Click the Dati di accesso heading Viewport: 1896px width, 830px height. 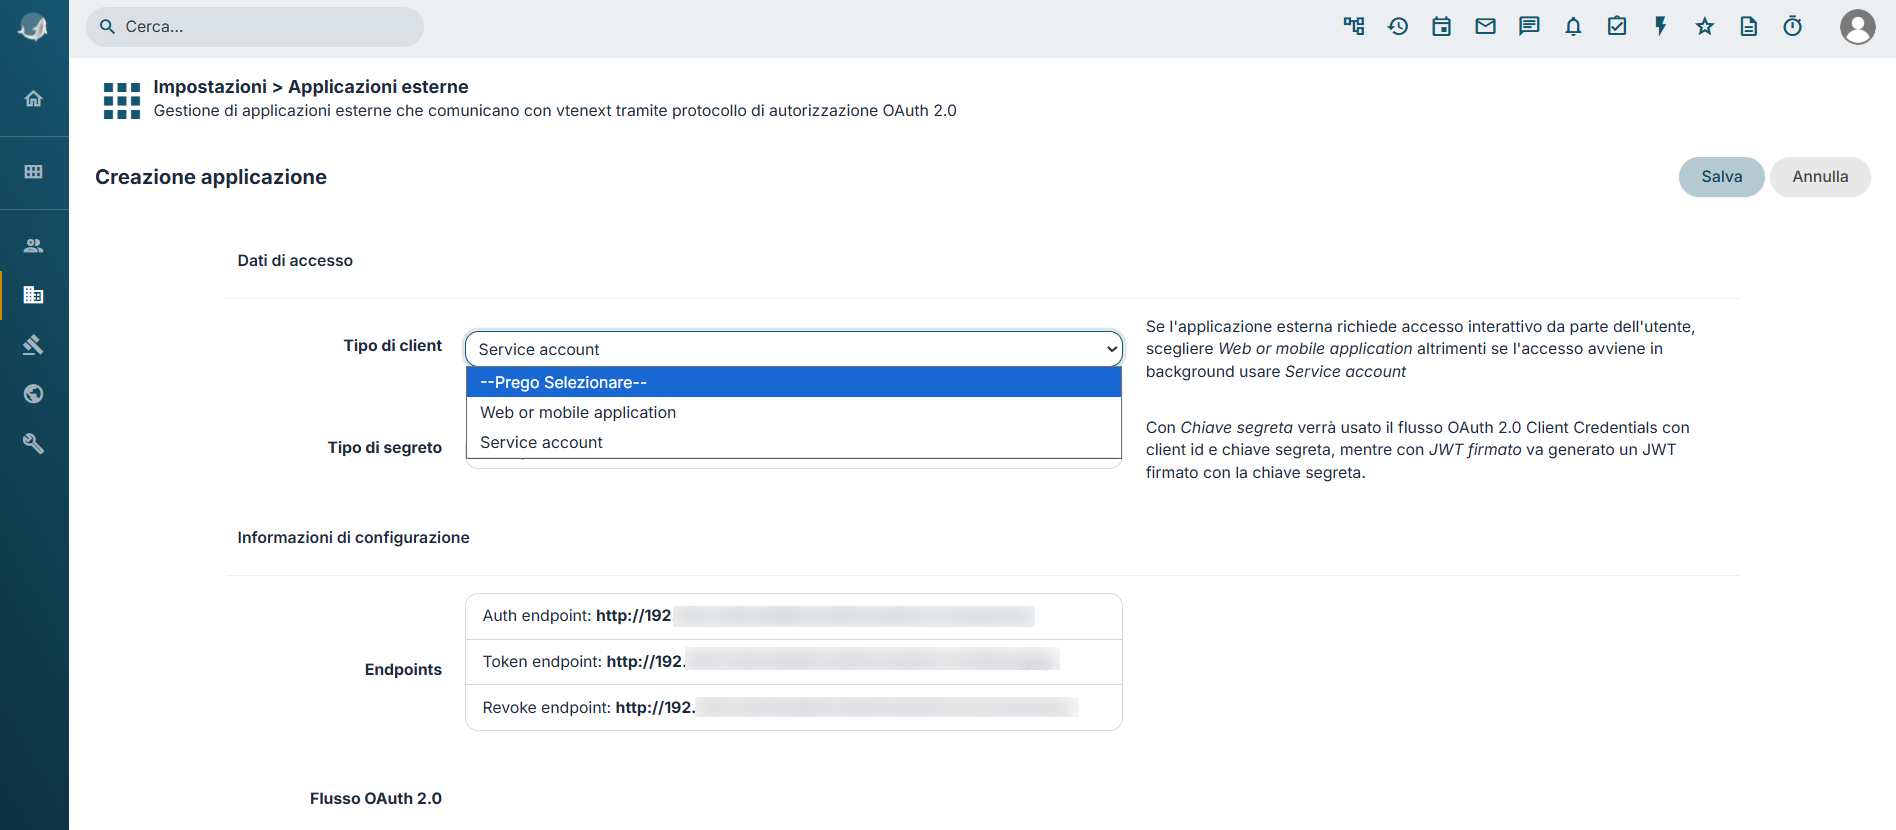click(295, 261)
